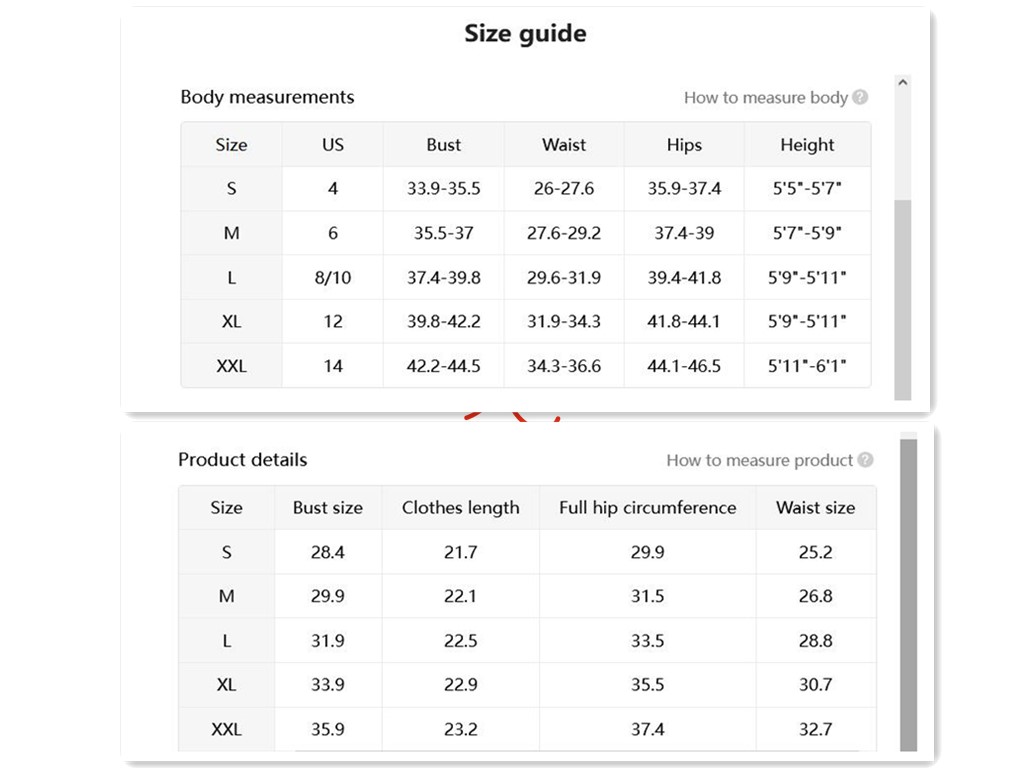Click the Bust size column header

point(327,508)
